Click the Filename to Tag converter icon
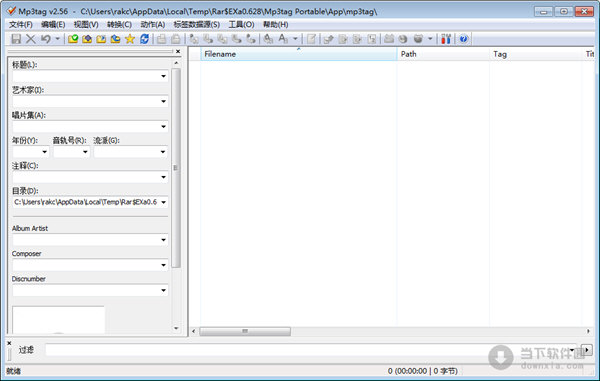The height and width of the screenshot is (381, 600). [x=208, y=39]
